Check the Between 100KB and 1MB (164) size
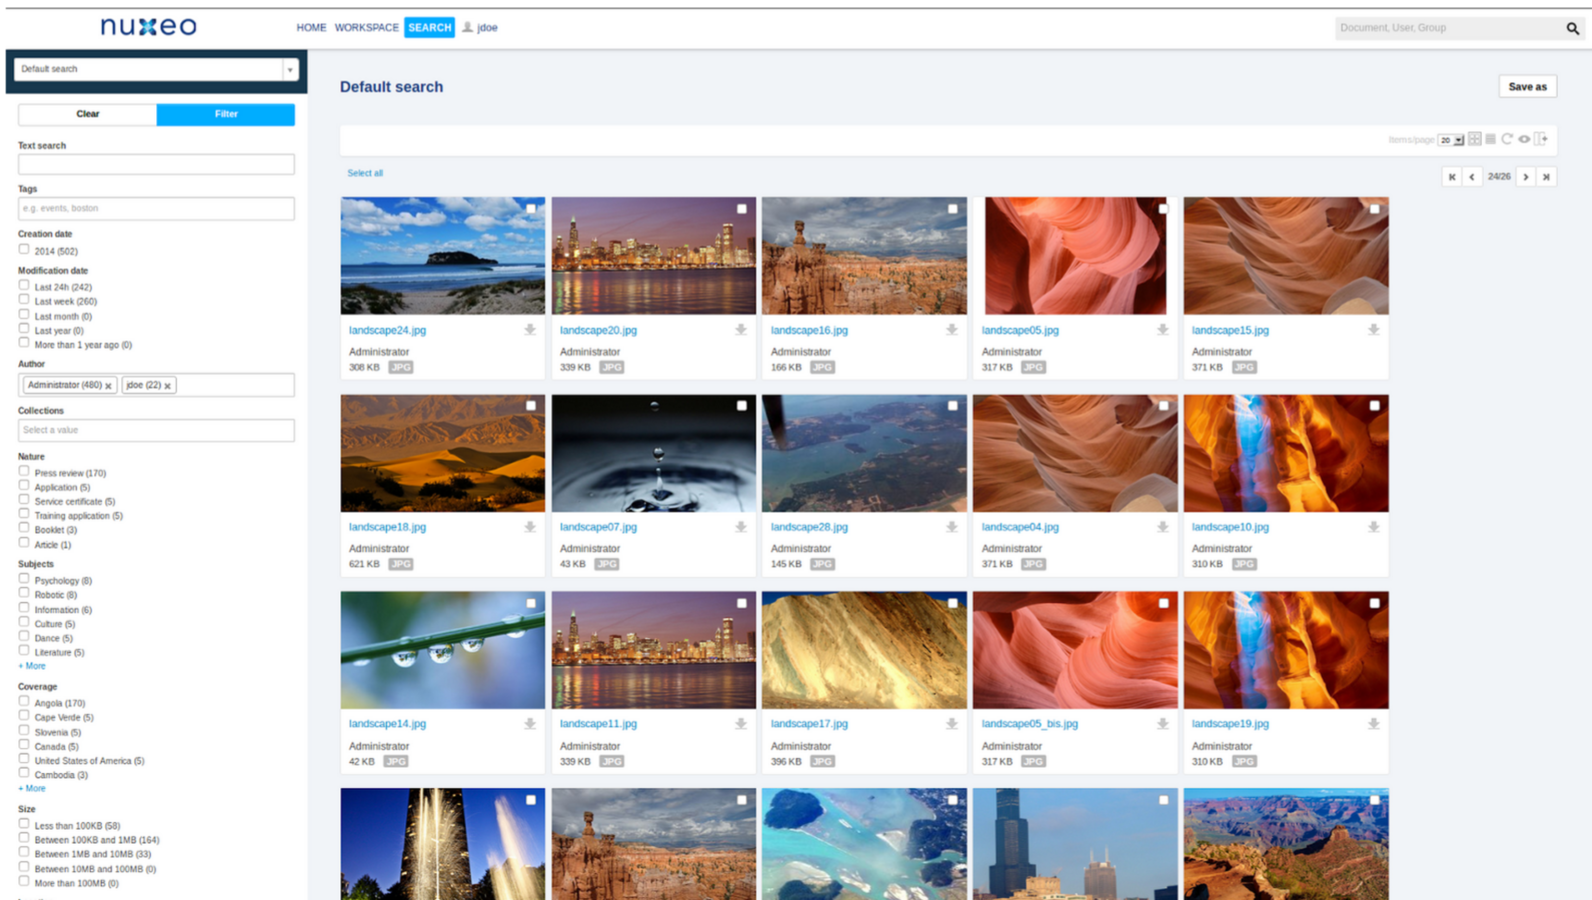Screen dimensions: 1592x900 [x=24, y=838]
